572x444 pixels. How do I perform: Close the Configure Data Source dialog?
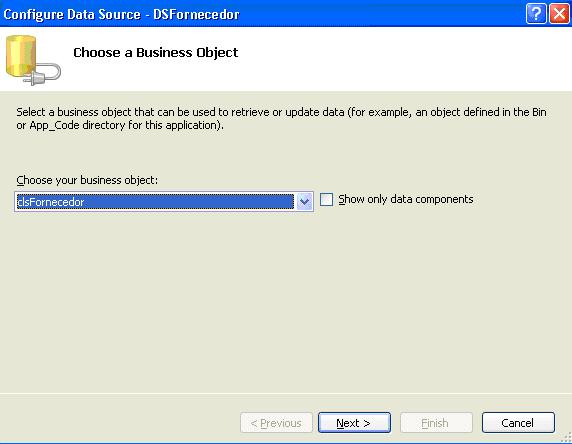click(559, 14)
